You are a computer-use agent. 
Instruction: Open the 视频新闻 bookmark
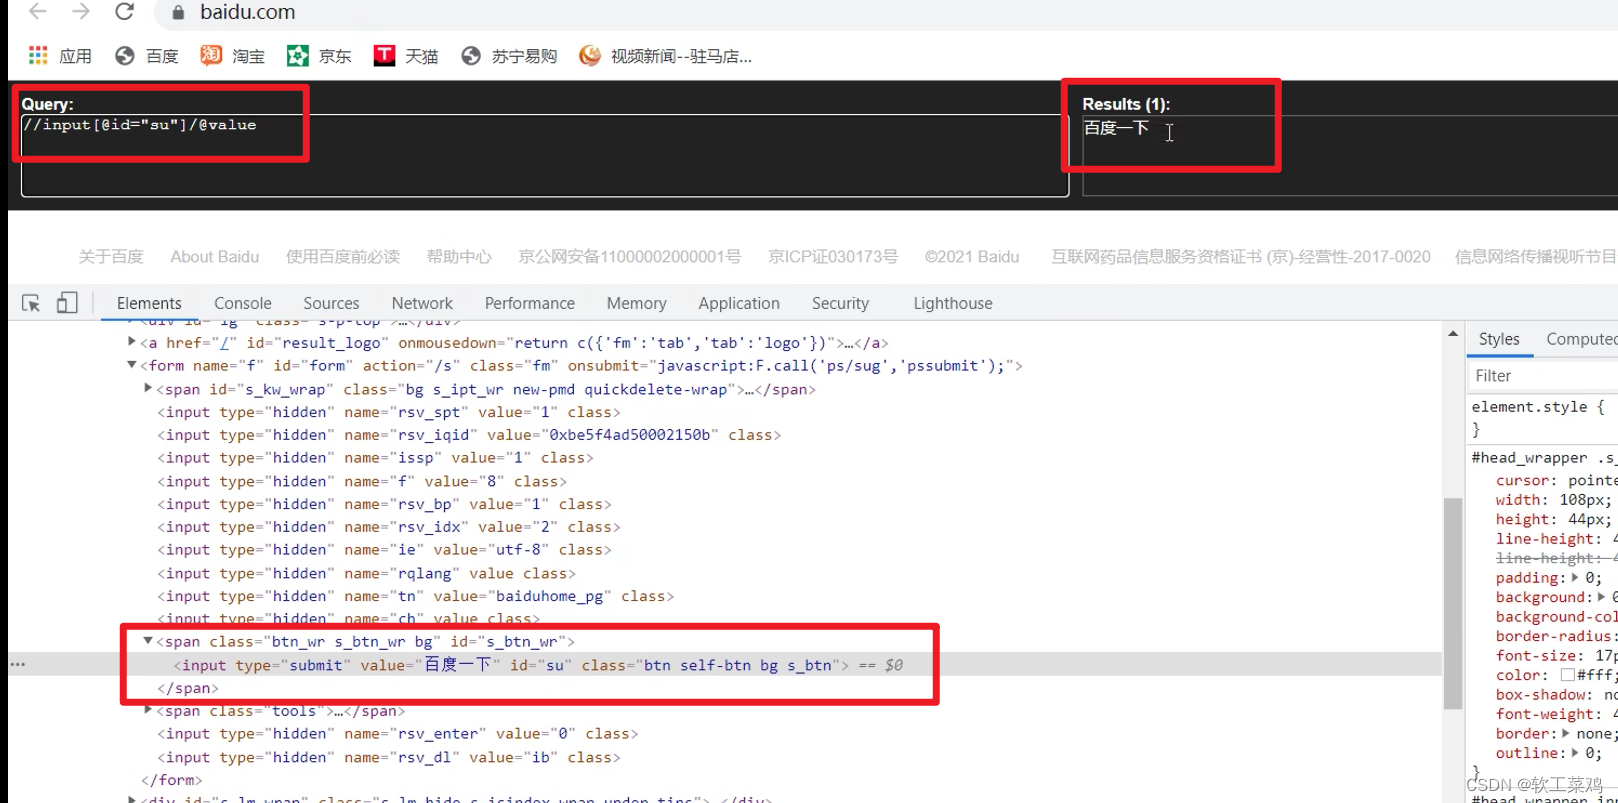click(x=666, y=56)
